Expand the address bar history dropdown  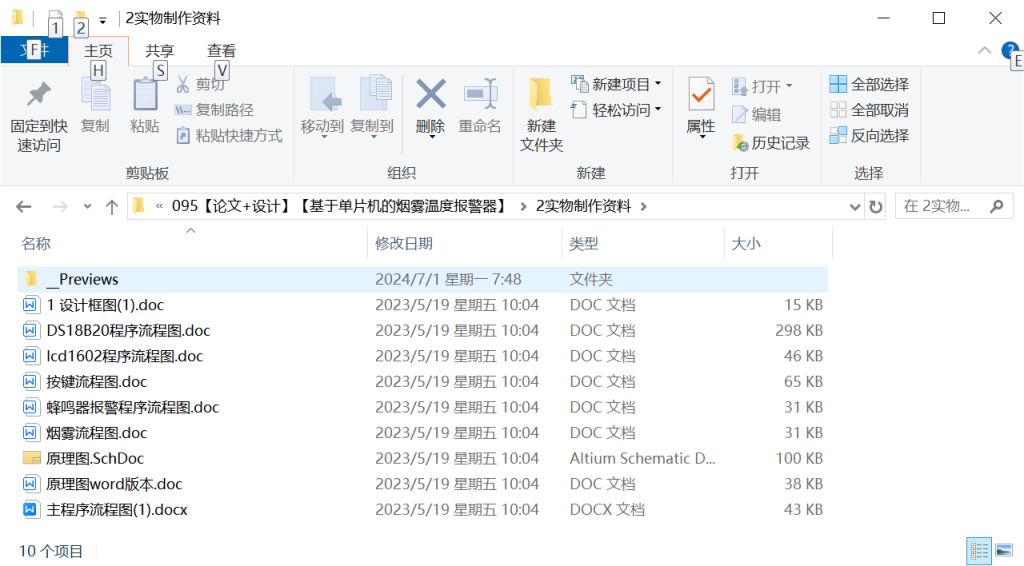point(854,207)
